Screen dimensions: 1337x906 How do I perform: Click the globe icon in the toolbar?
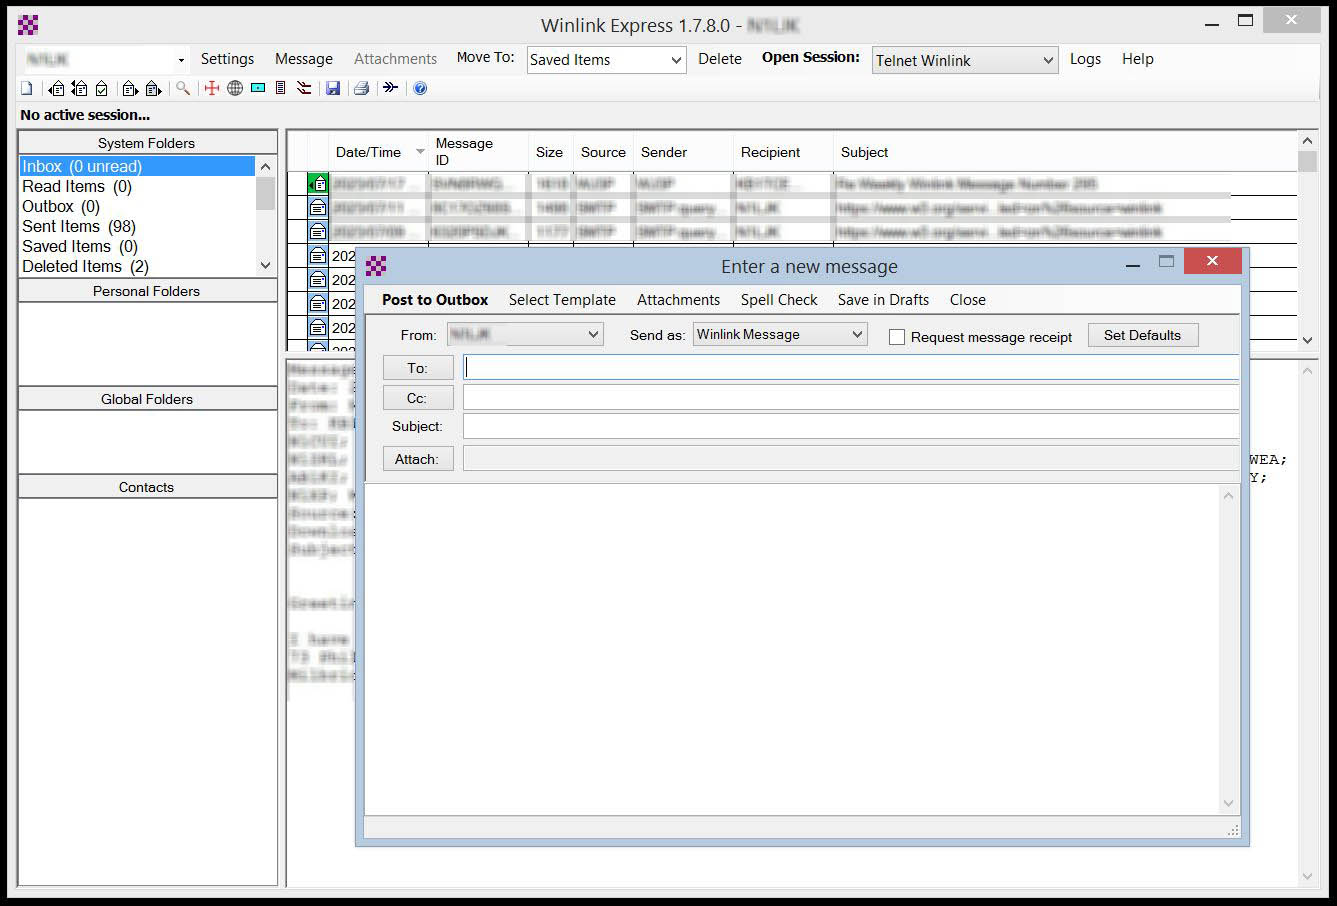tap(235, 88)
